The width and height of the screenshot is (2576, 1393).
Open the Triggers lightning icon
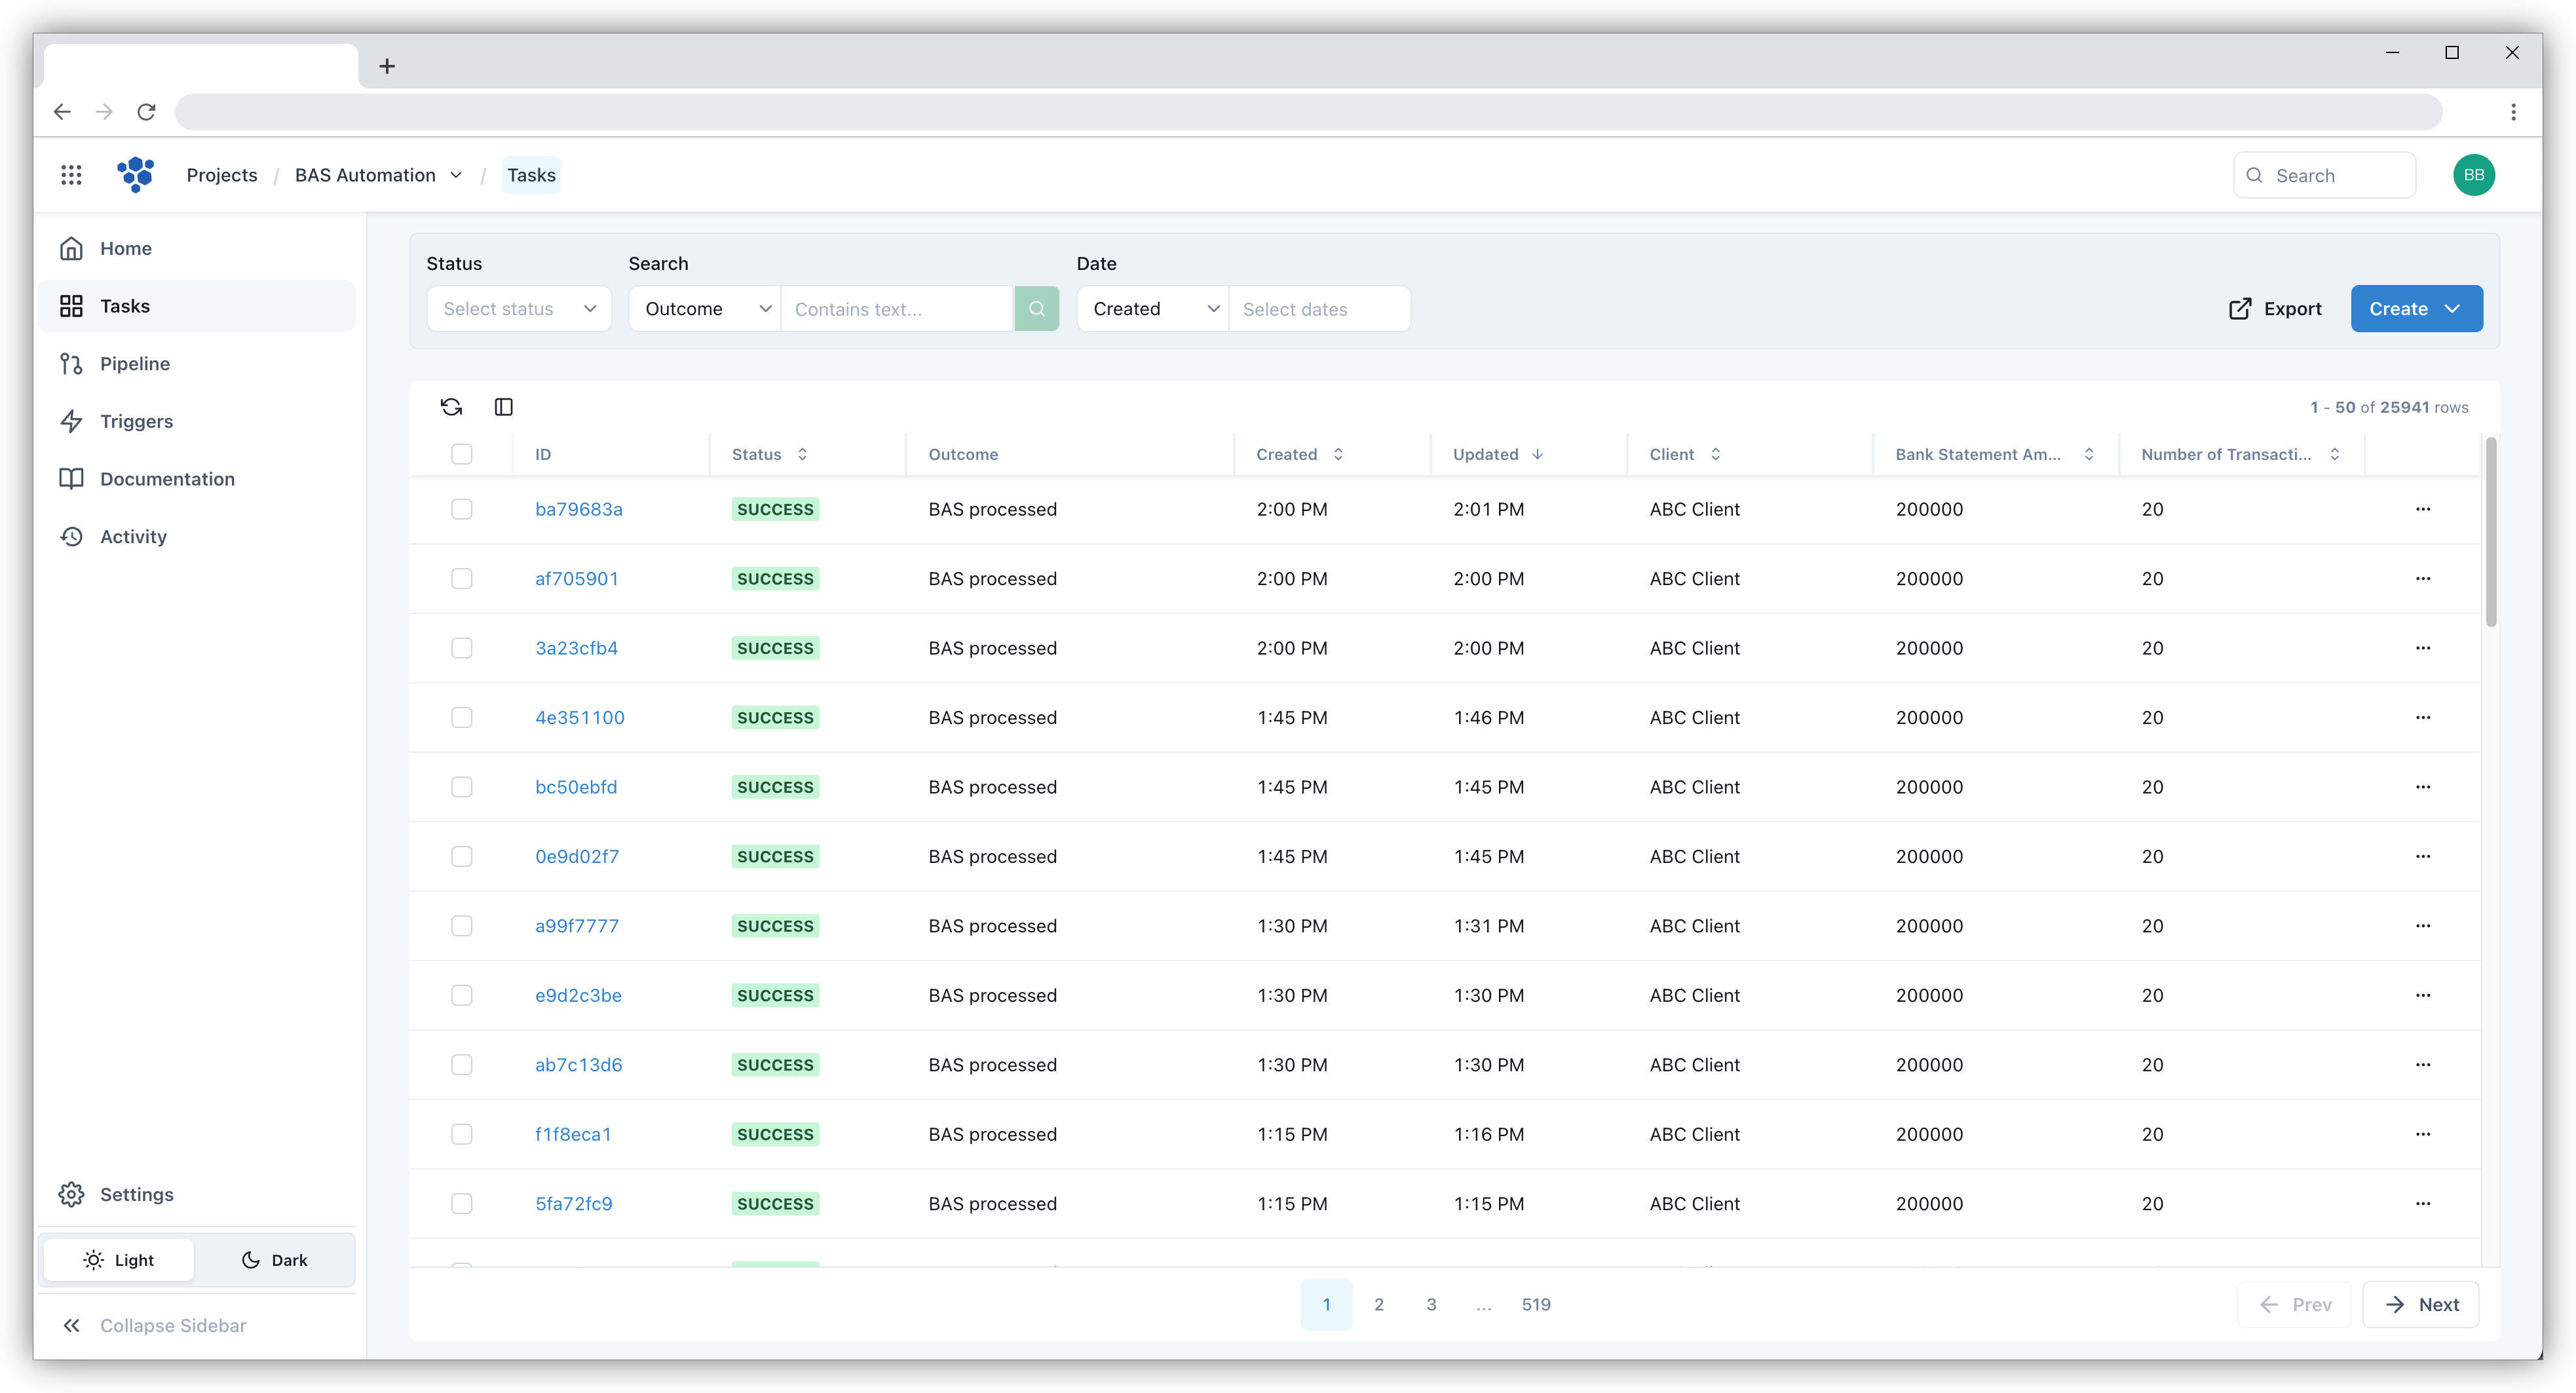click(71, 421)
